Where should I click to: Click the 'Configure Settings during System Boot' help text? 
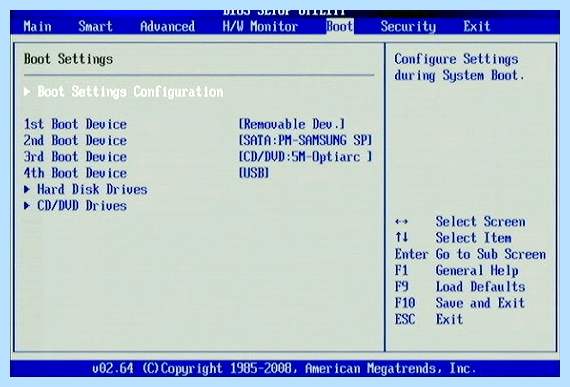[x=459, y=67]
